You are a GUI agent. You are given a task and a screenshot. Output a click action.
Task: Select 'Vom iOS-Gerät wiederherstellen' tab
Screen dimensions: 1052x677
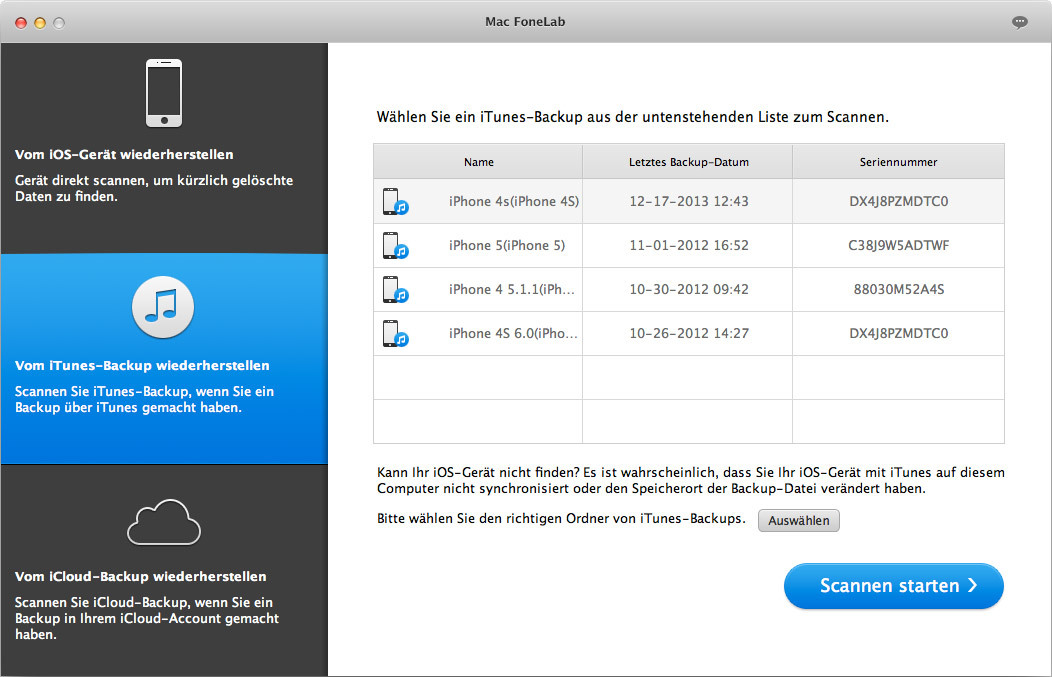coord(164,148)
